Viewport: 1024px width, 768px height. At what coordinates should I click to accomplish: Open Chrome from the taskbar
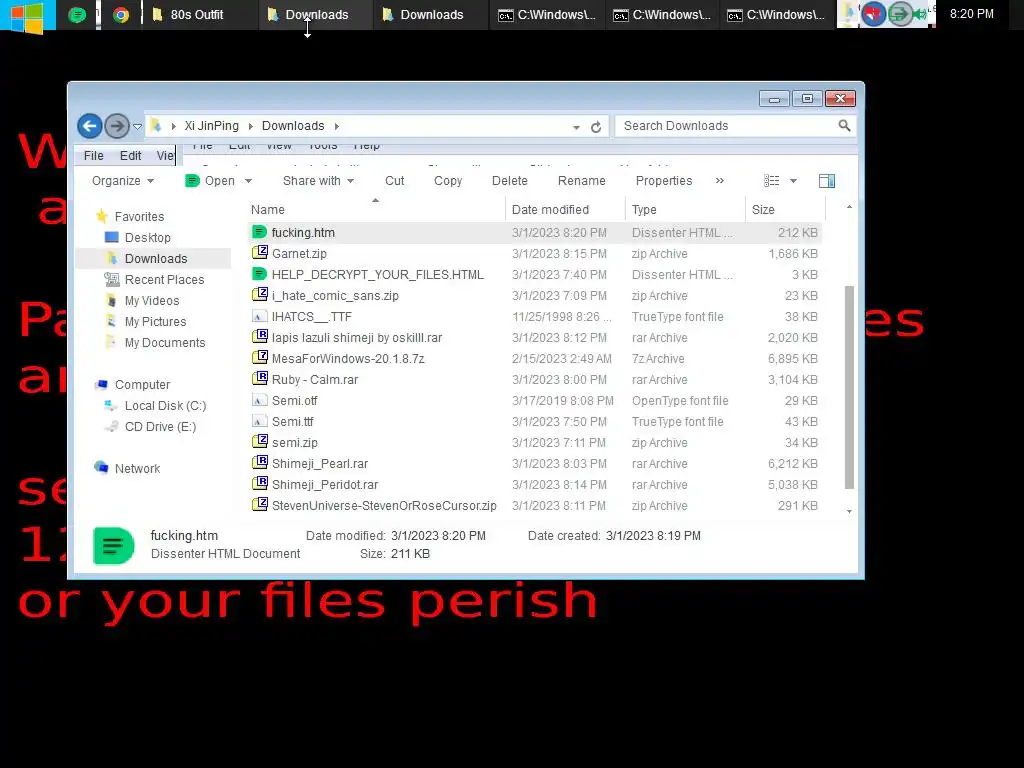(120, 14)
